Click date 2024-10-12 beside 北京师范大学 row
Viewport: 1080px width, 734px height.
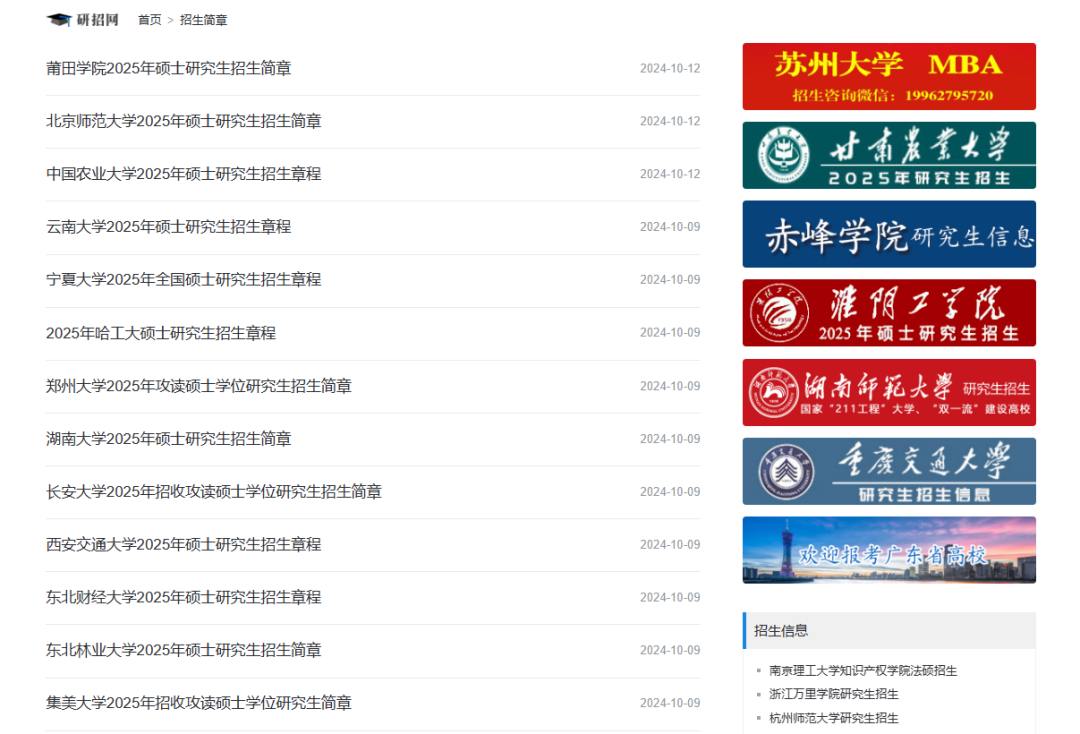[669, 121]
